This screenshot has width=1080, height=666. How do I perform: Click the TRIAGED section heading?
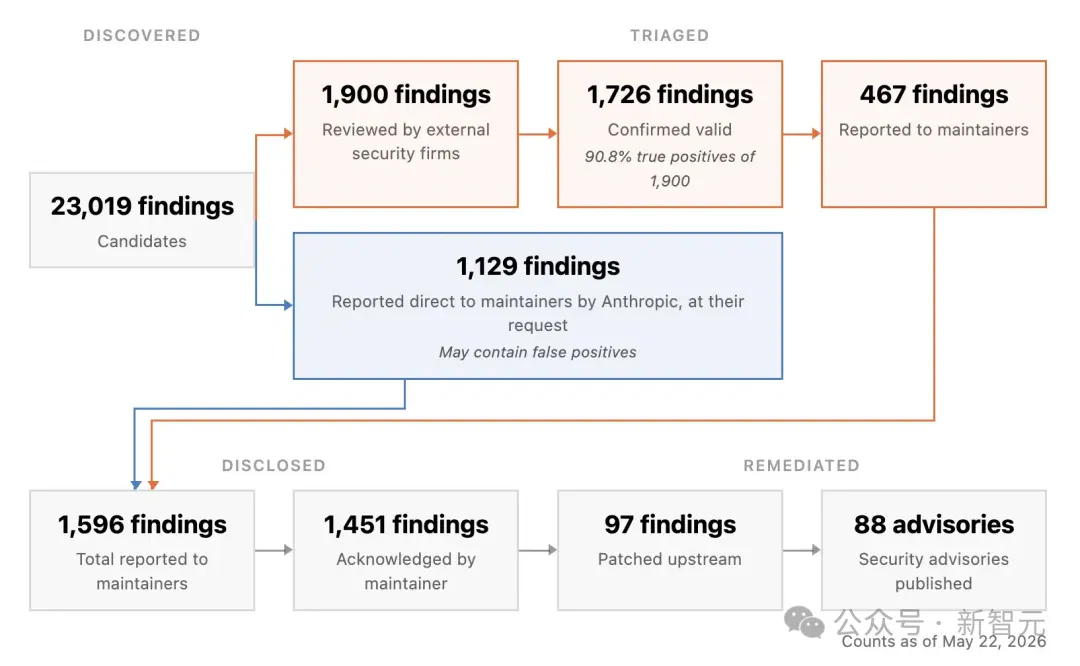point(669,36)
